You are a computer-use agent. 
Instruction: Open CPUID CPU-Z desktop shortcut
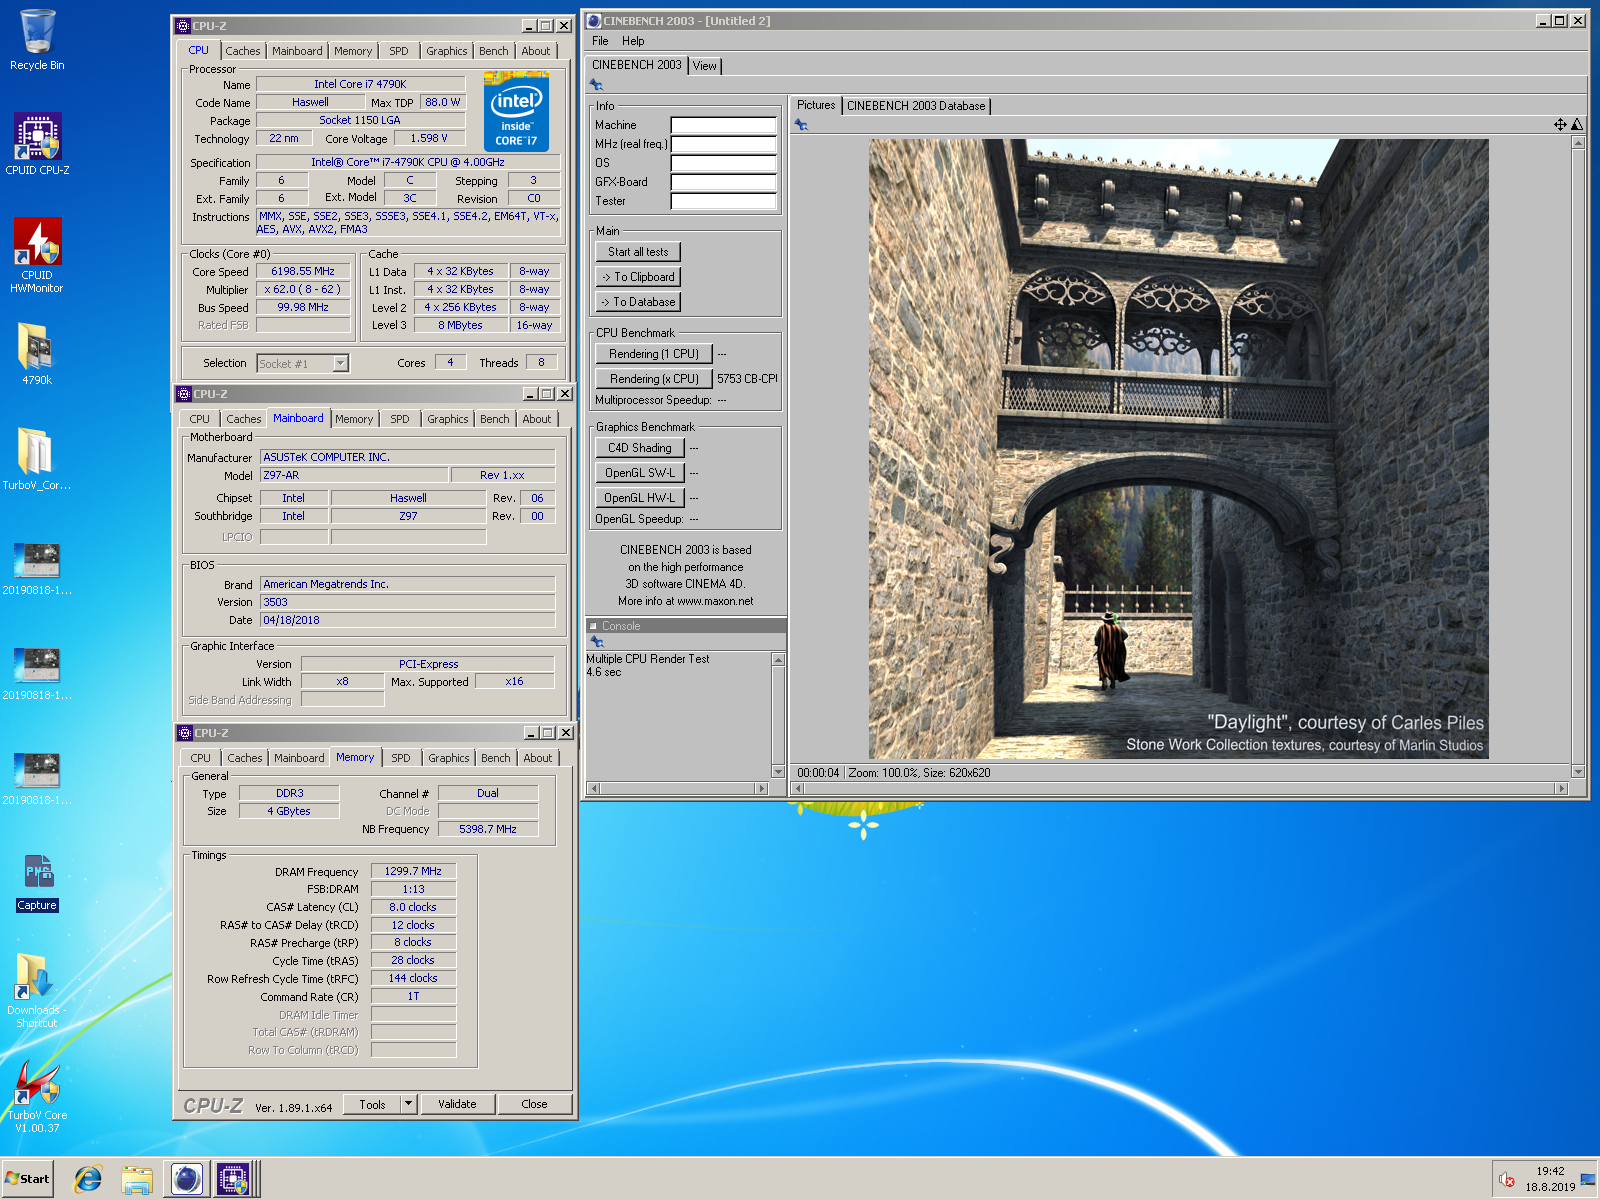click(37, 144)
